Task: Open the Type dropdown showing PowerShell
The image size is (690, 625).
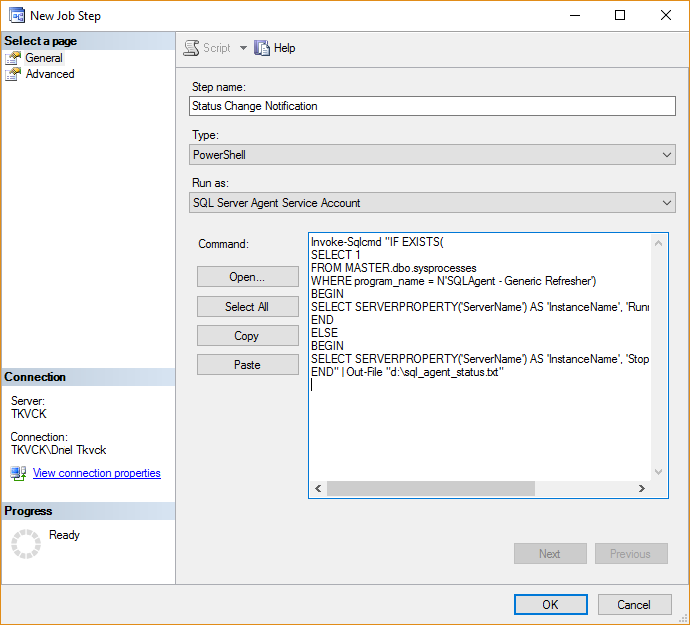Action: click(x=432, y=155)
